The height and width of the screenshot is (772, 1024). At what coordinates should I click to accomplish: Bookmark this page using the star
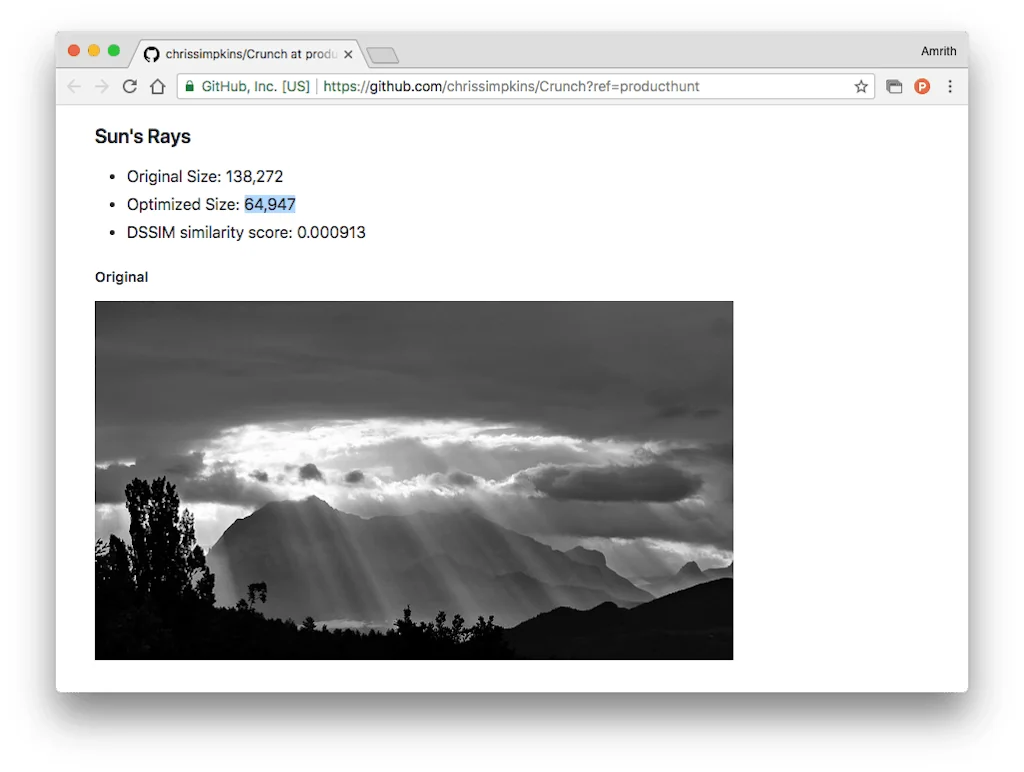coord(861,86)
